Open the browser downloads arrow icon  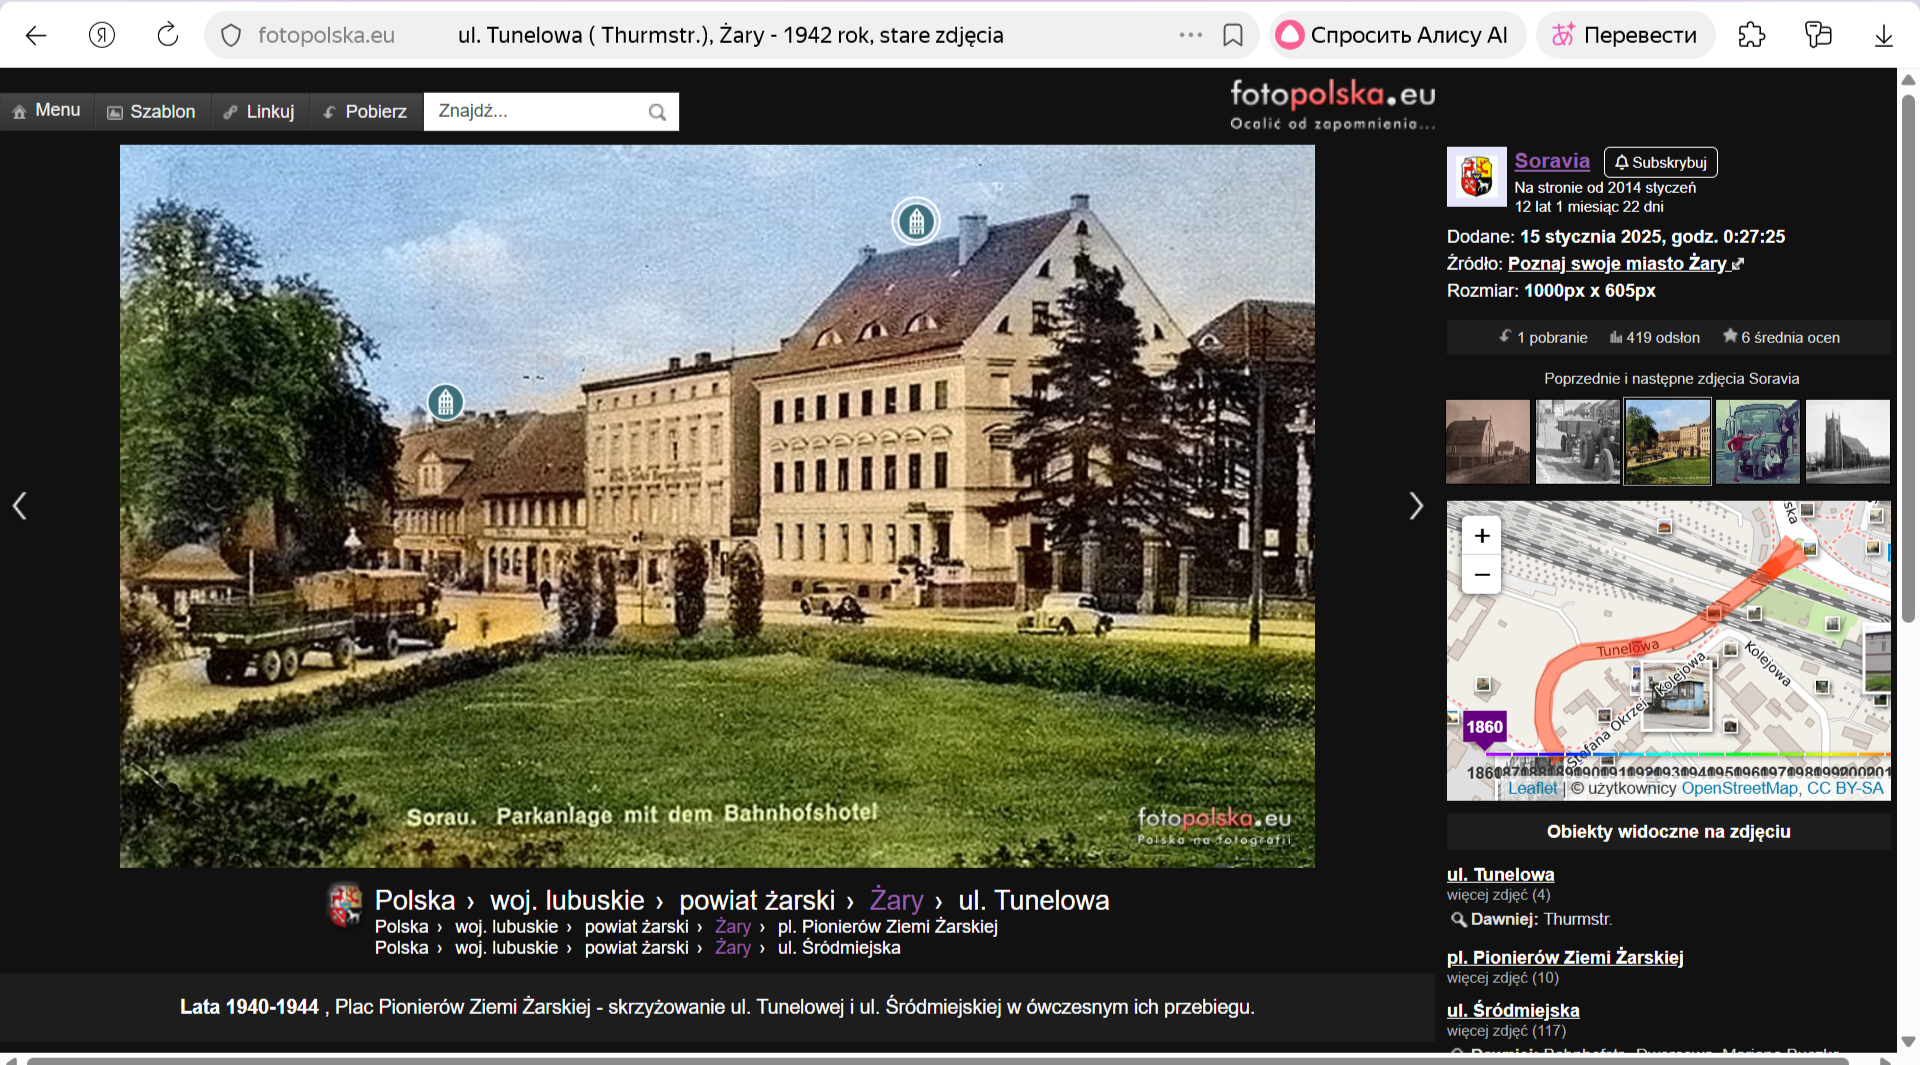coord(1883,36)
